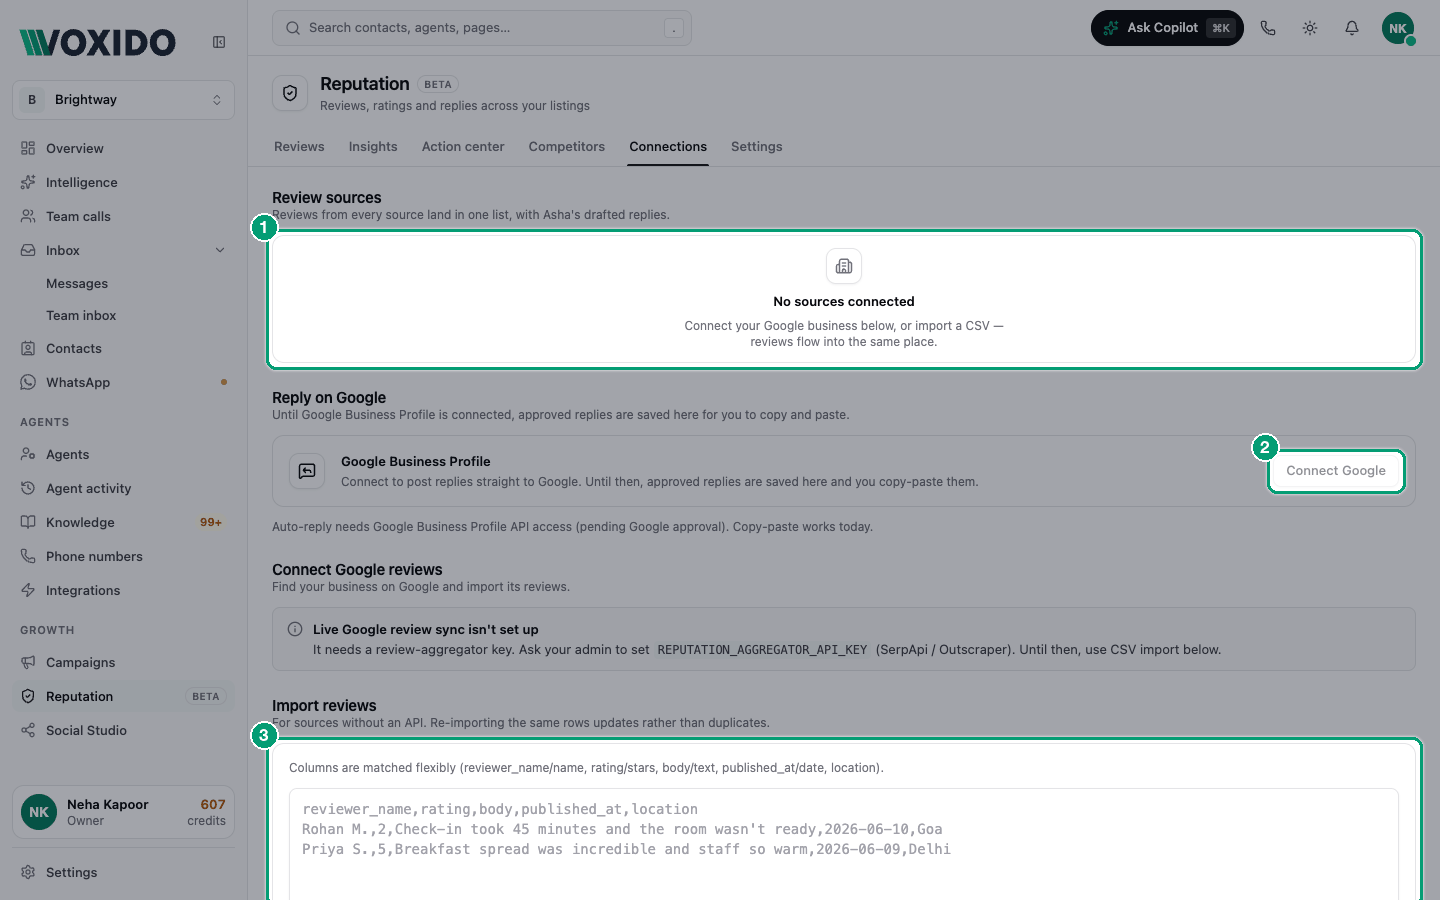Collapse the sidebar panel icon
1440x900 pixels.
pyautogui.click(x=219, y=42)
